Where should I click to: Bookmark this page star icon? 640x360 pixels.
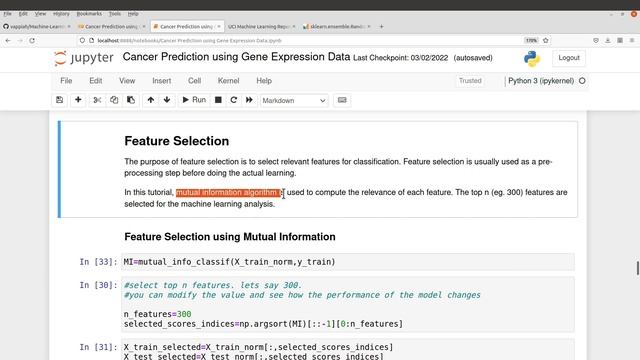pos(546,40)
